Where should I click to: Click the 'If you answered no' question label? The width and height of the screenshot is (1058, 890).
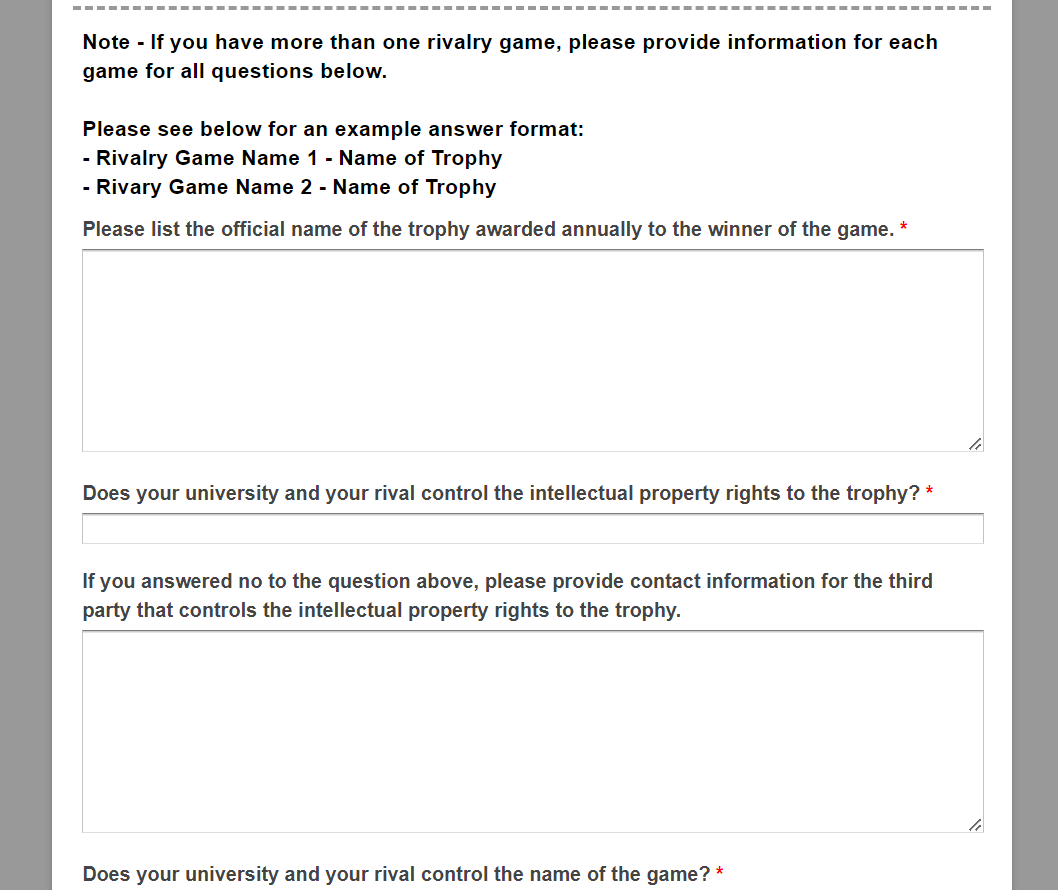[x=507, y=596]
